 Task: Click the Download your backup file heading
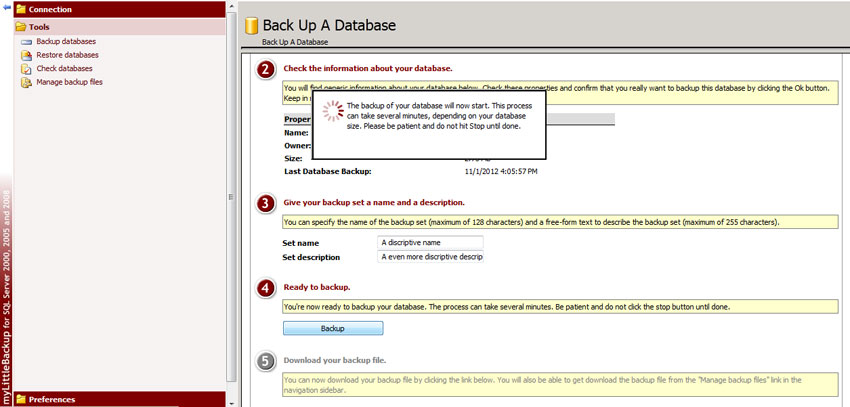(x=334, y=360)
